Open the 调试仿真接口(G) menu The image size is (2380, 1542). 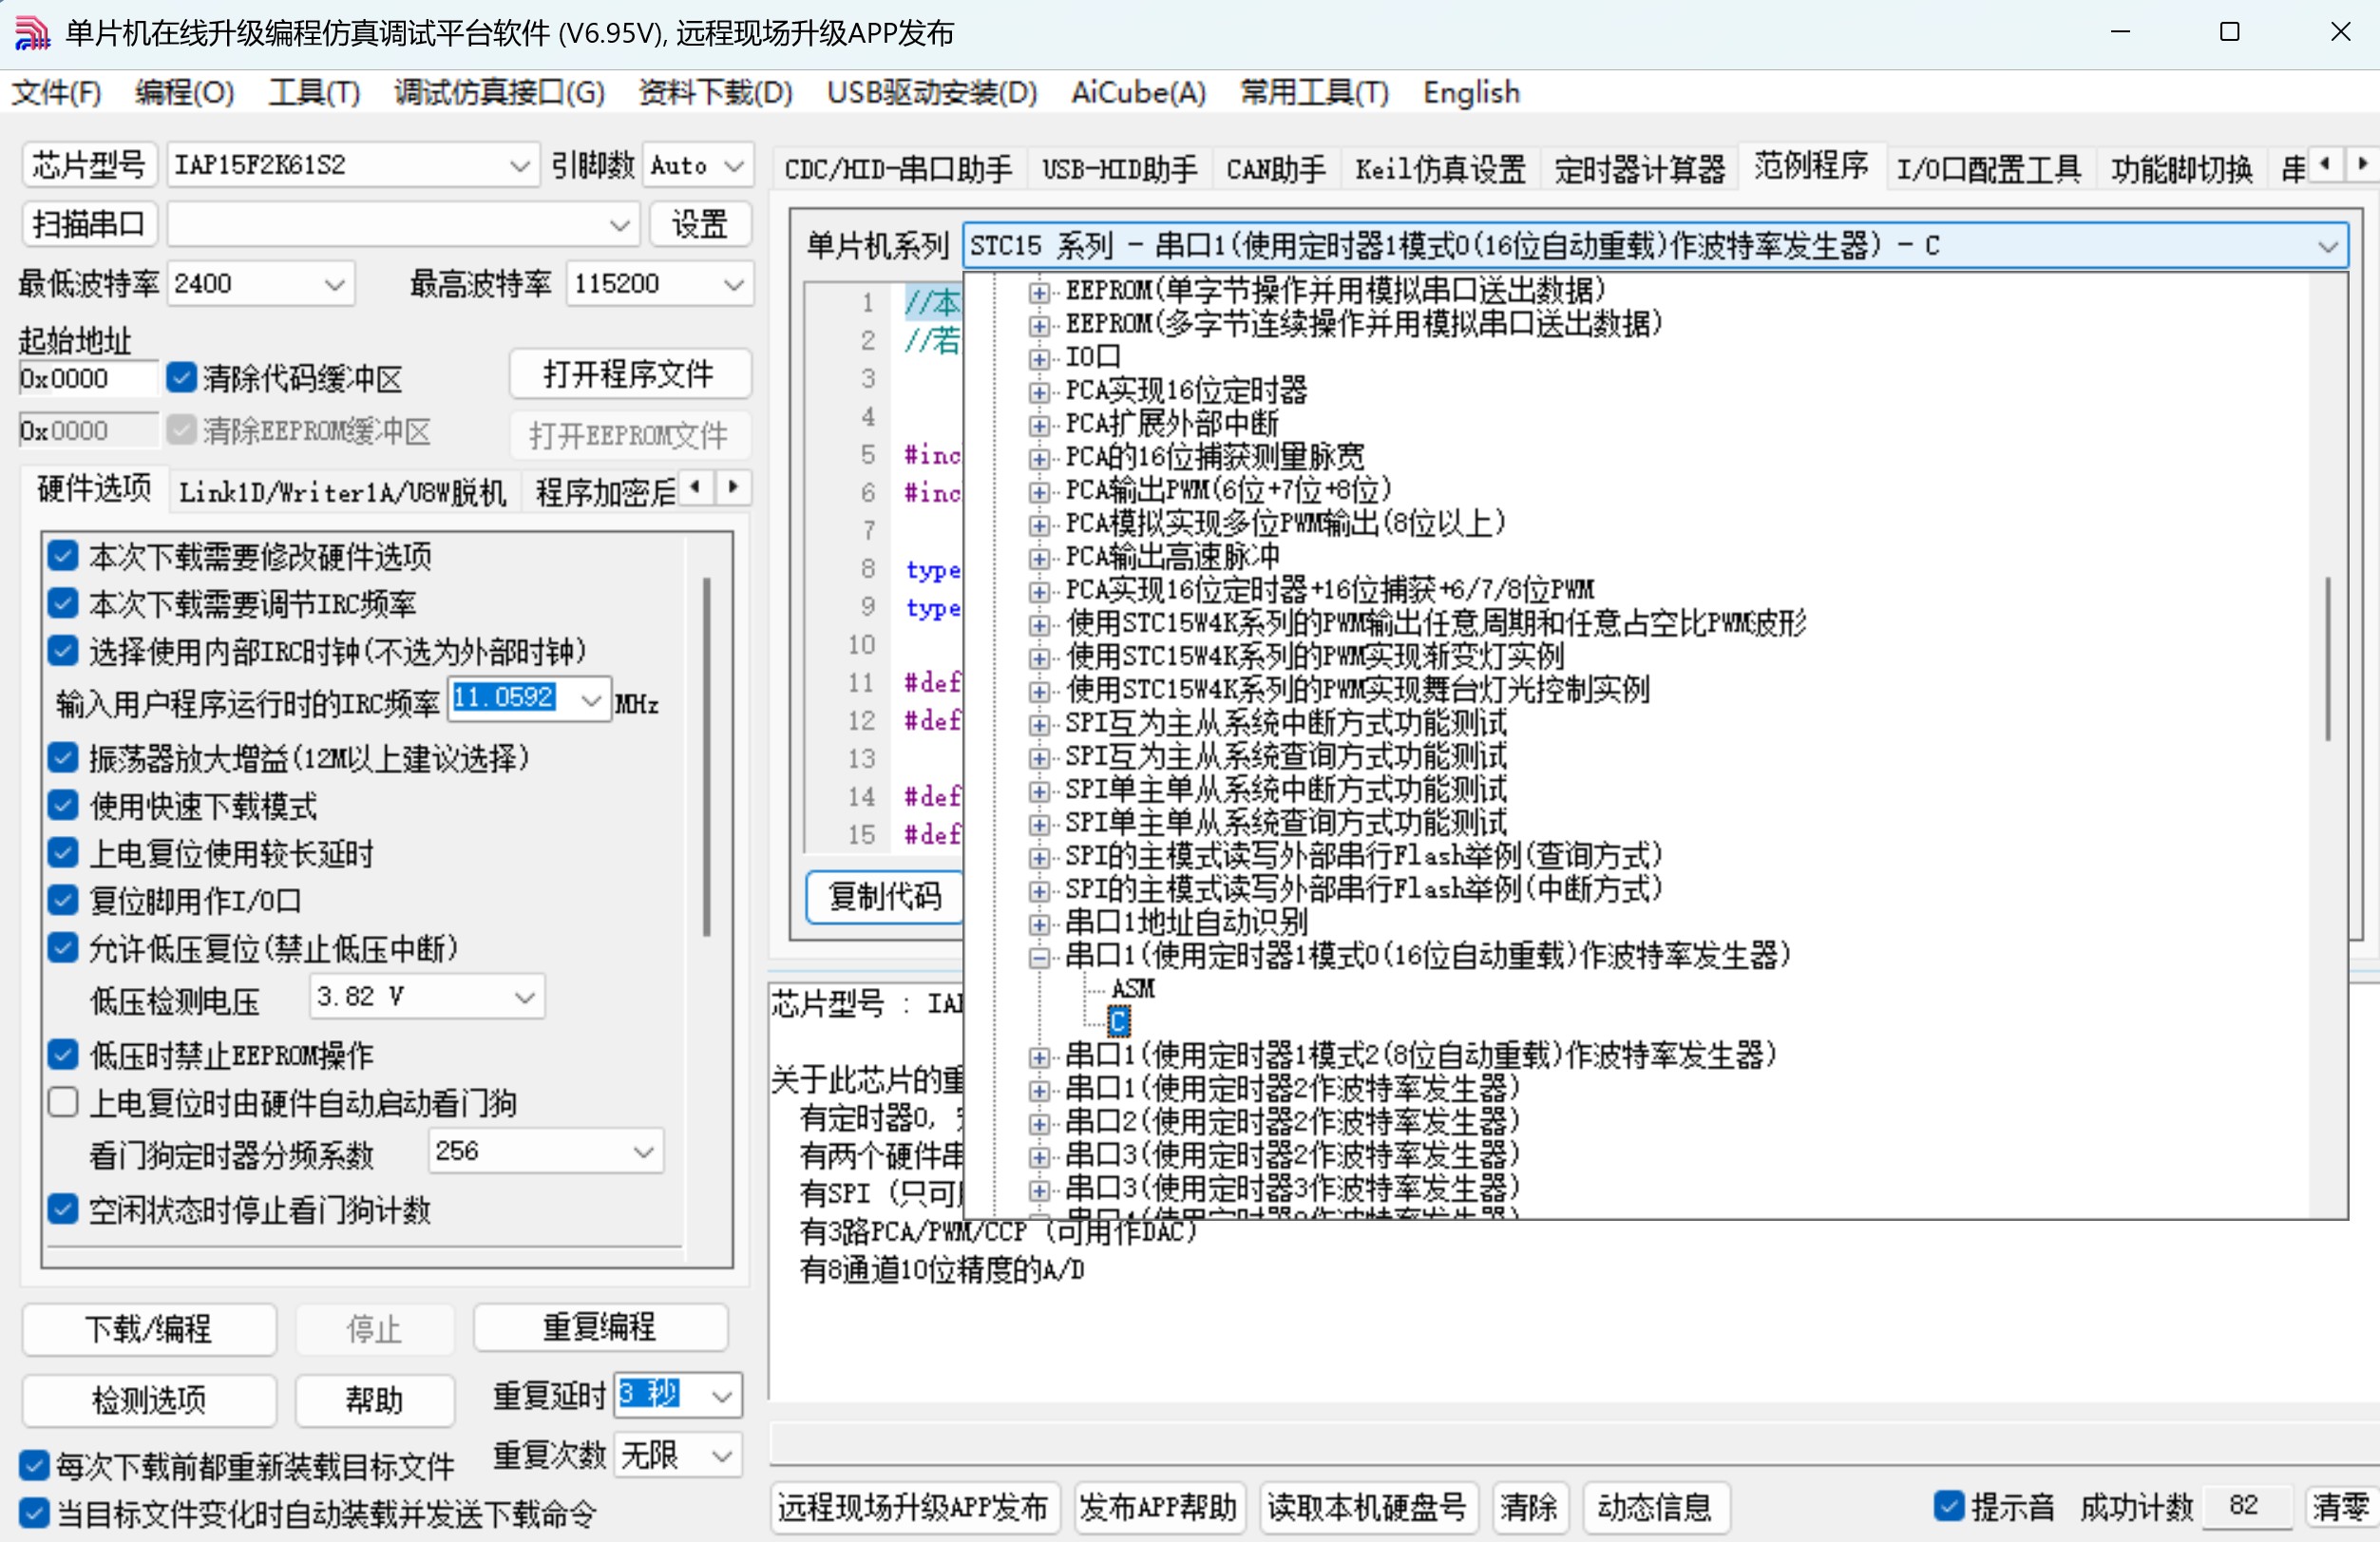click(499, 93)
